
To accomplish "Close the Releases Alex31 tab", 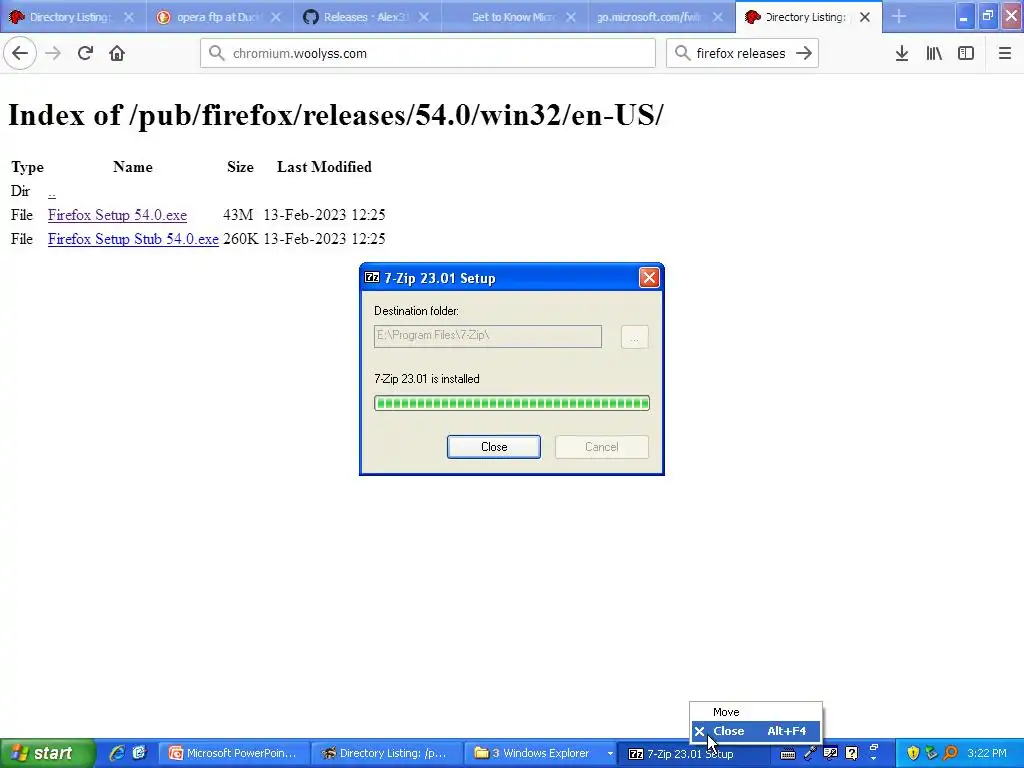I will [423, 17].
